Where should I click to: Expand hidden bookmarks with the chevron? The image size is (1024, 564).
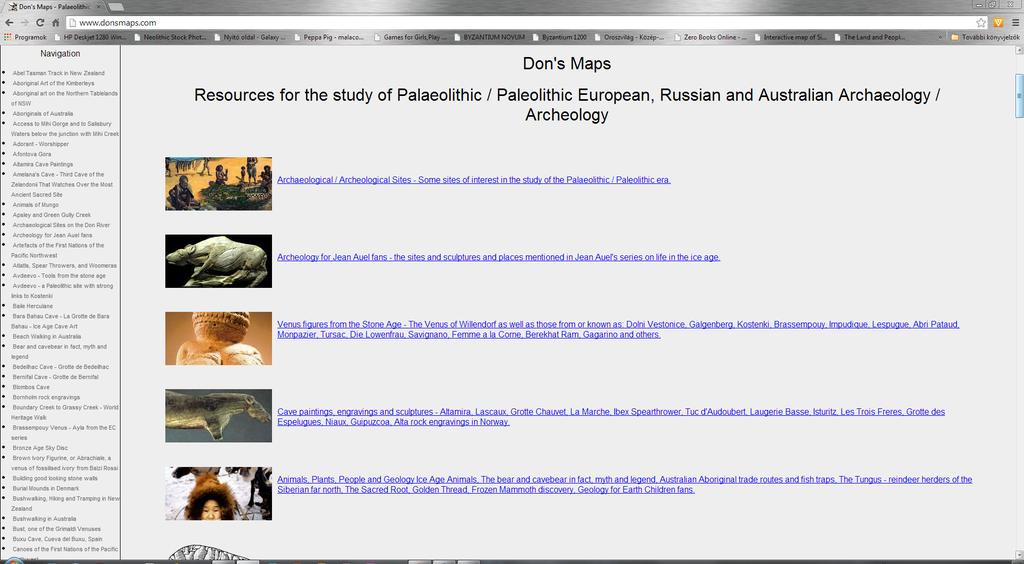940,37
